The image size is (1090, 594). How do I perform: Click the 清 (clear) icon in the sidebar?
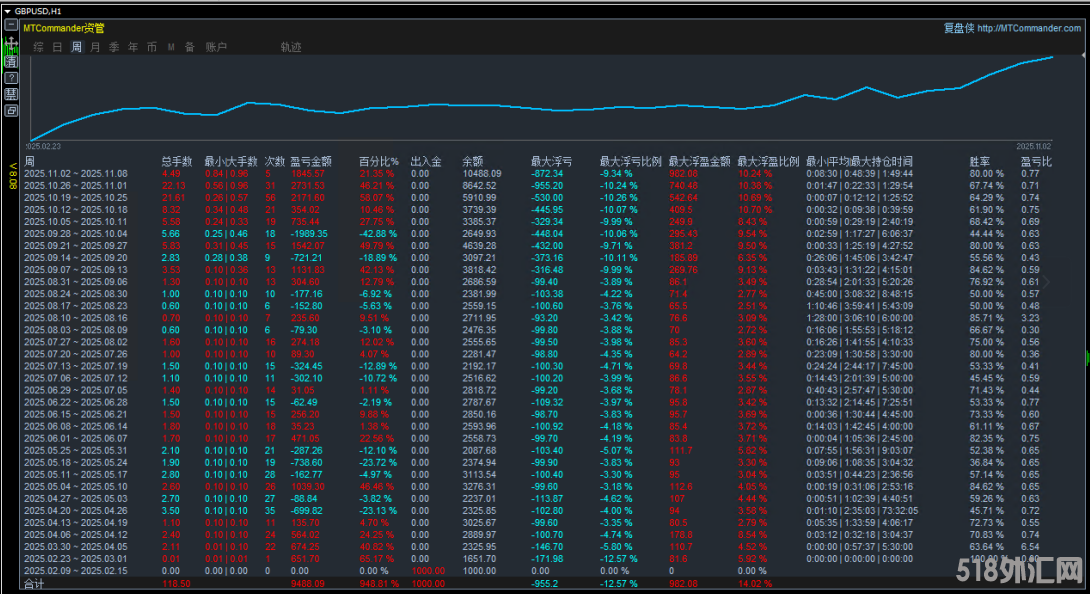click(x=12, y=61)
